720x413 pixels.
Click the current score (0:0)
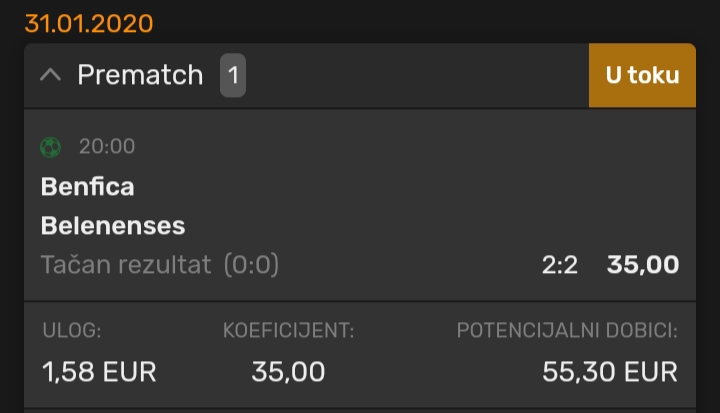point(251,265)
